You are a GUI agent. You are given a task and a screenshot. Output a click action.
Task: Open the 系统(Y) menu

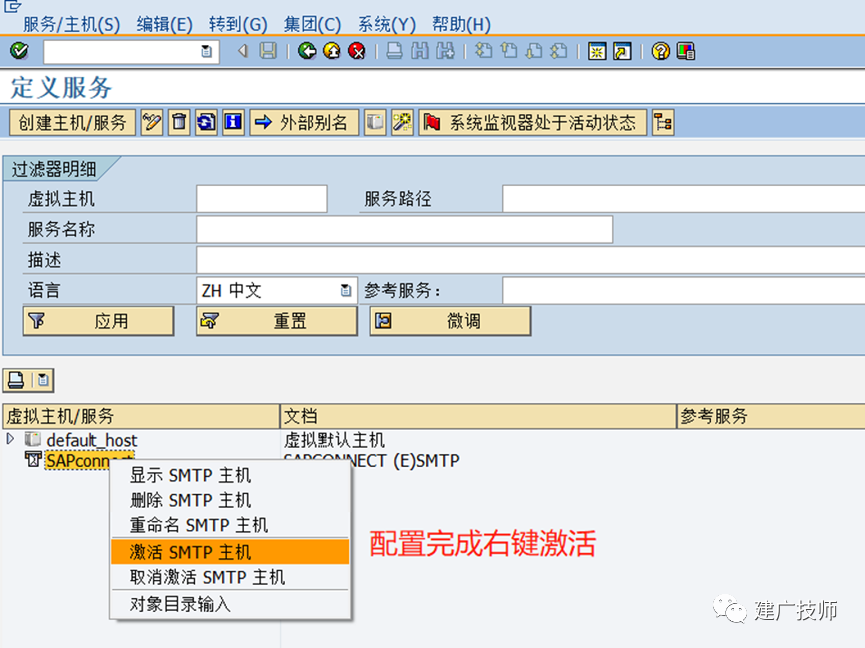coord(386,24)
